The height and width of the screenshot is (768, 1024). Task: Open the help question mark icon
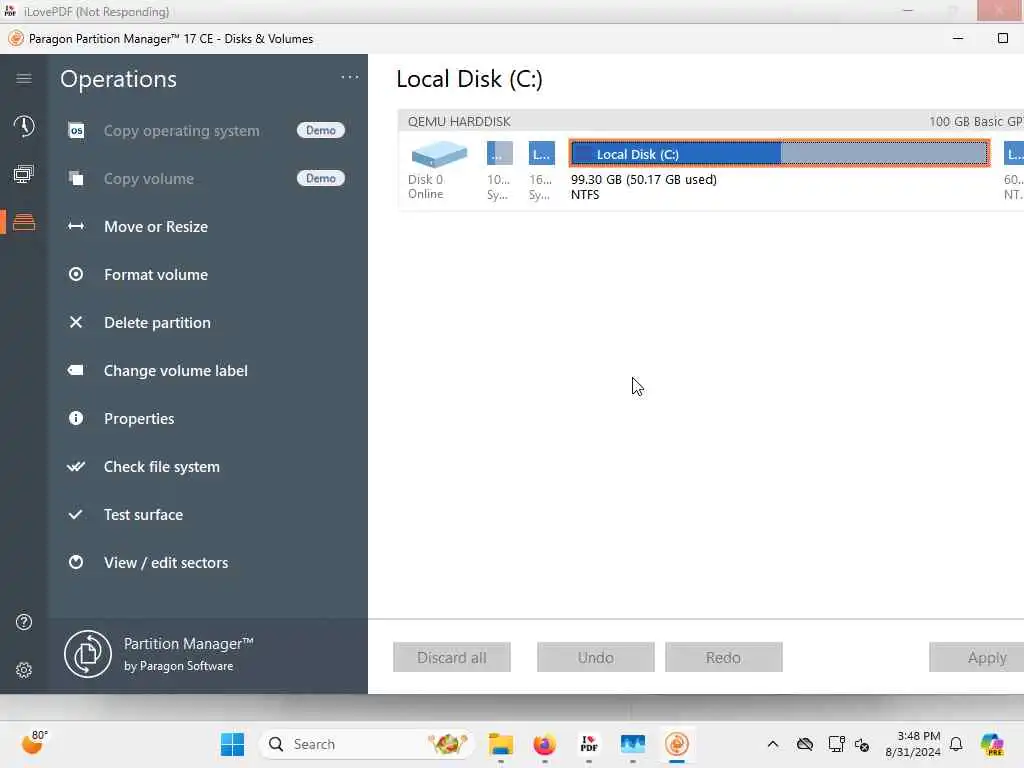click(24, 622)
